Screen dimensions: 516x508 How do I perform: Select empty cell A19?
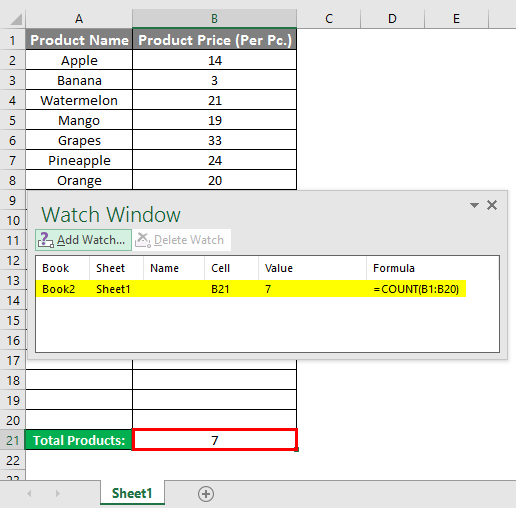coord(79,400)
